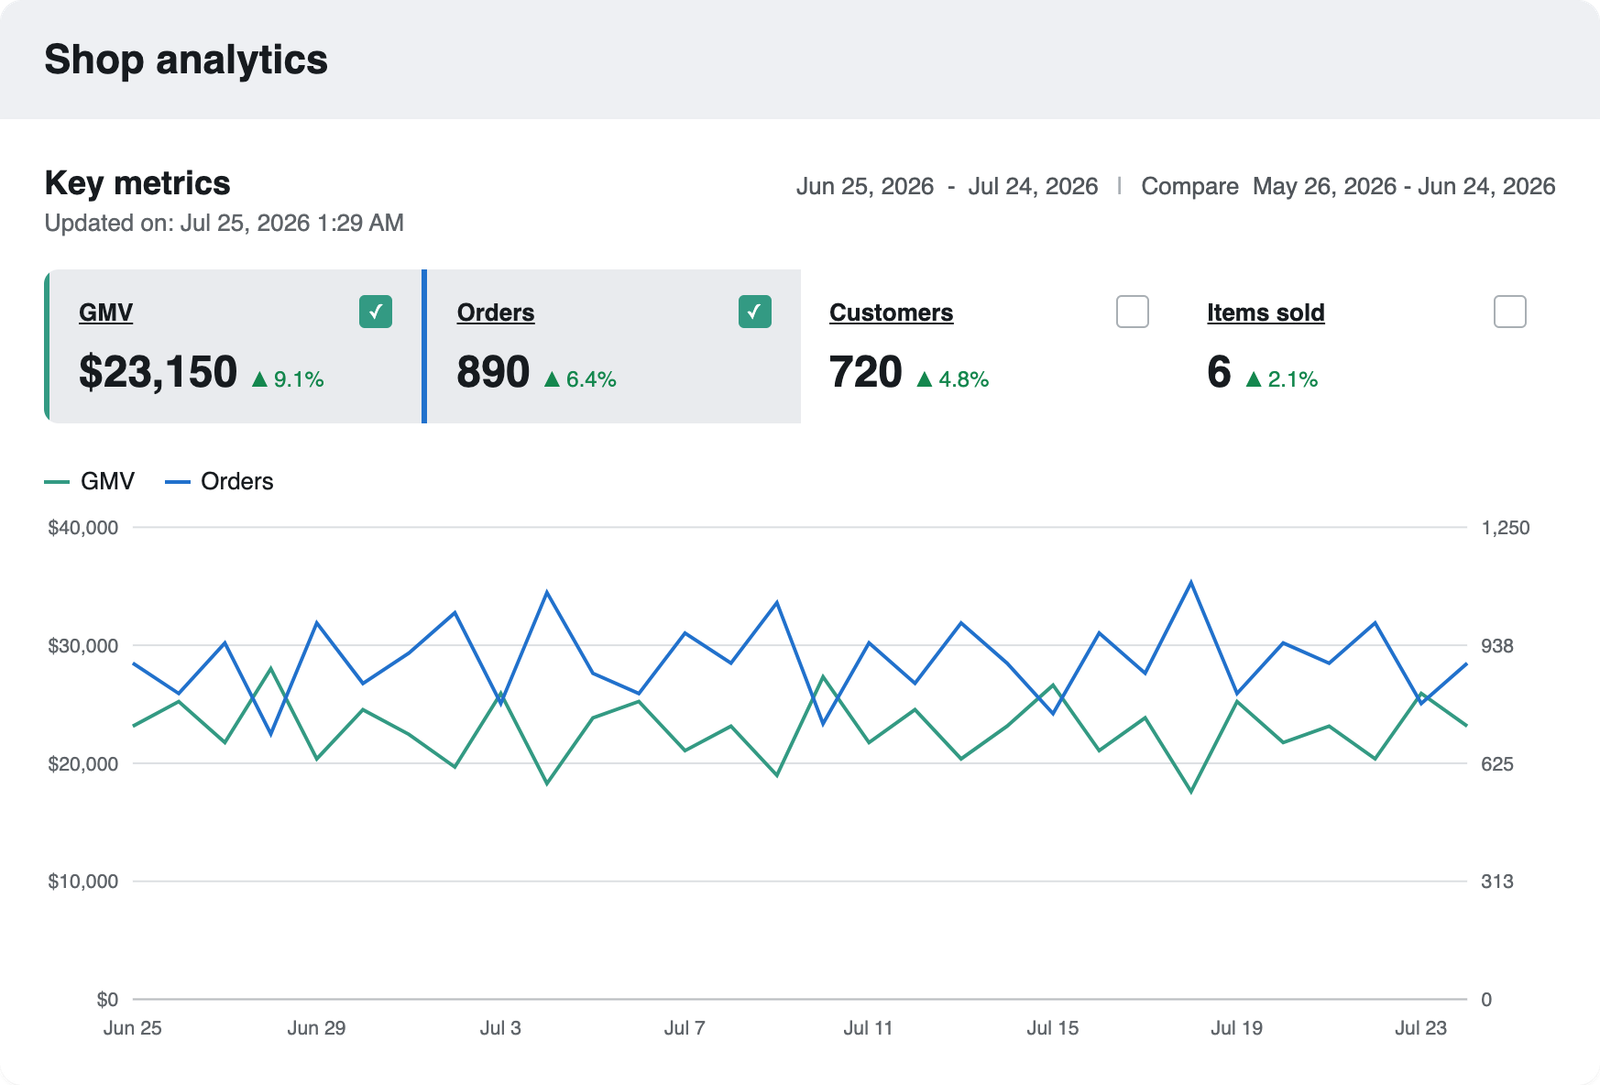Tick the Items sold checkbox

point(1510,312)
